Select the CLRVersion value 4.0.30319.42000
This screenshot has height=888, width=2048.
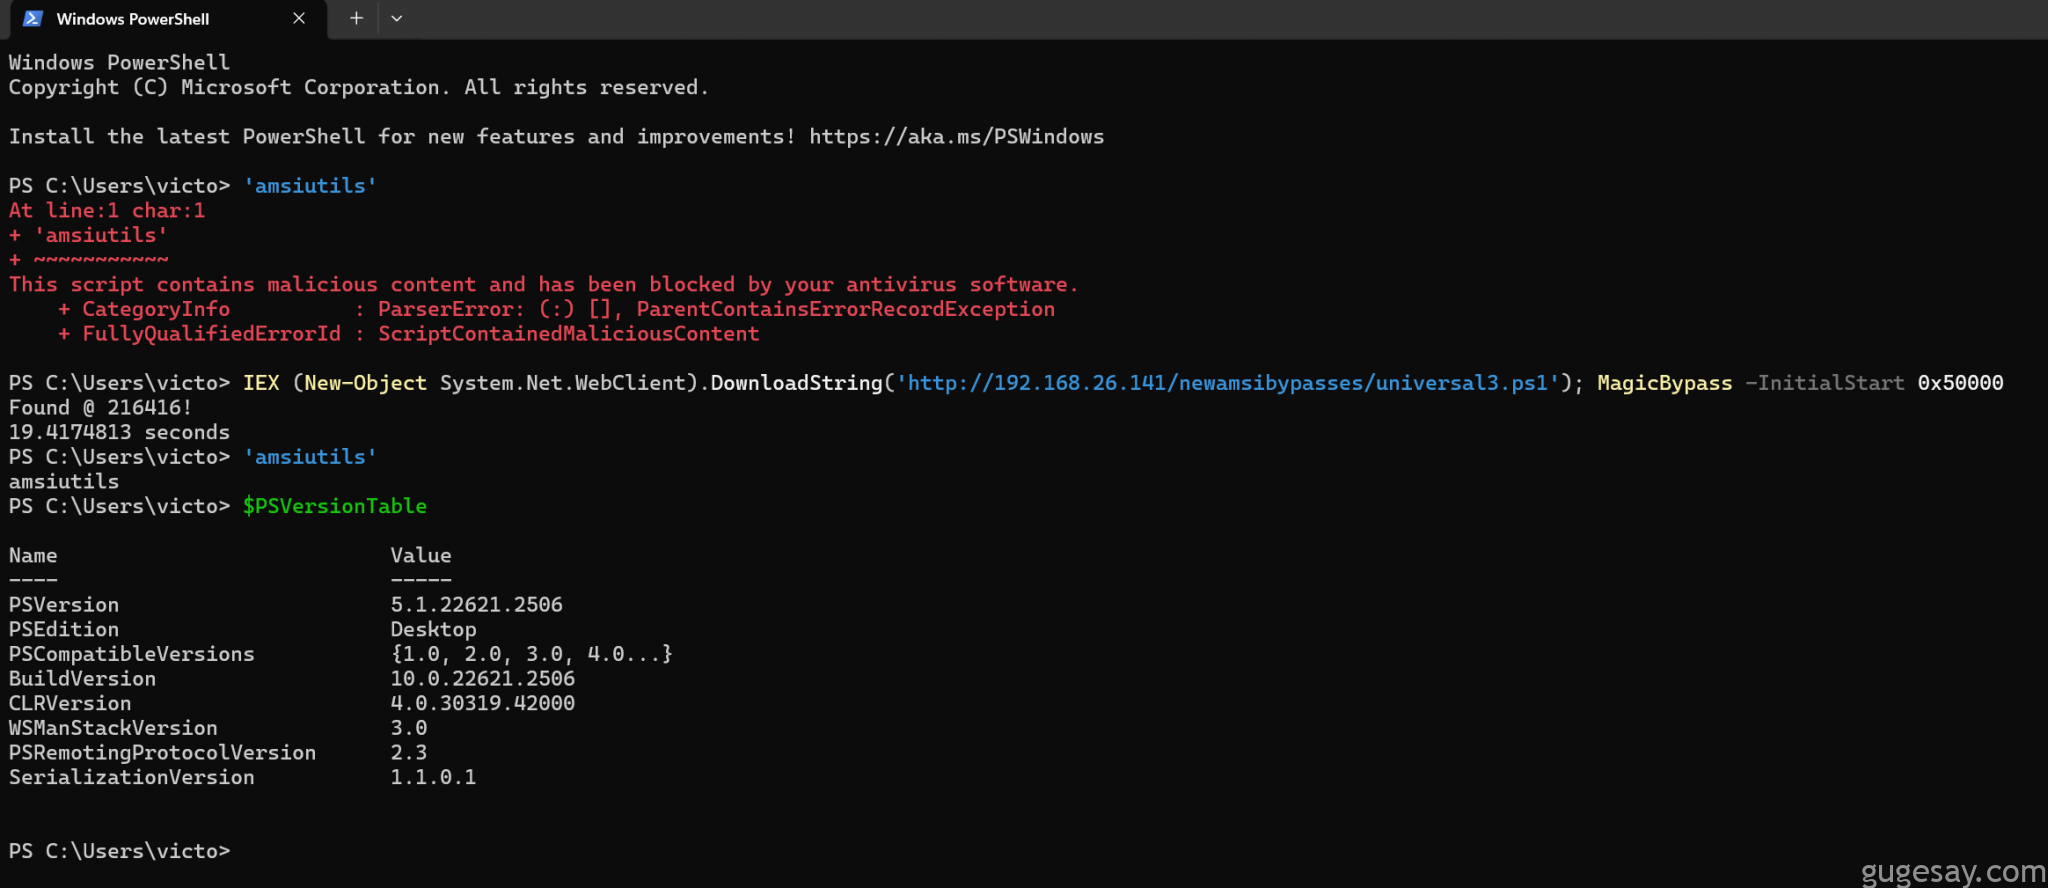click(483, 703)
